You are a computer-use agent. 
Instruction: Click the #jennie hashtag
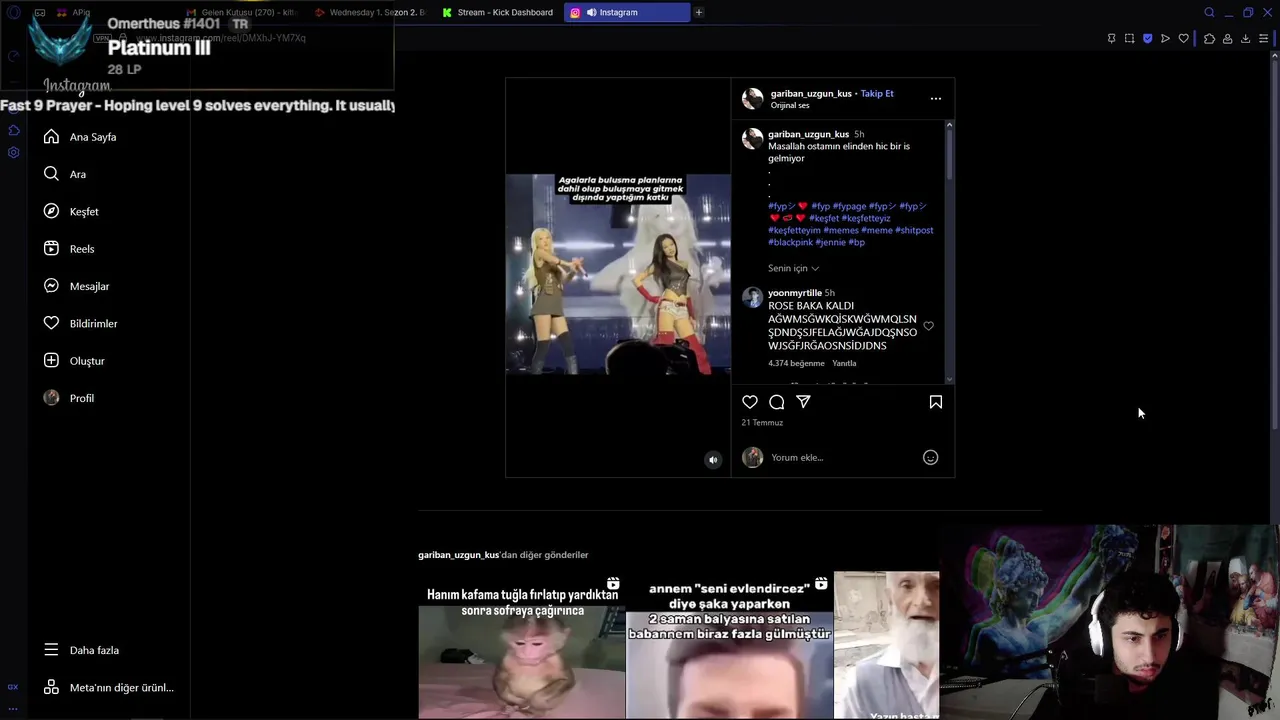[830, 242]
